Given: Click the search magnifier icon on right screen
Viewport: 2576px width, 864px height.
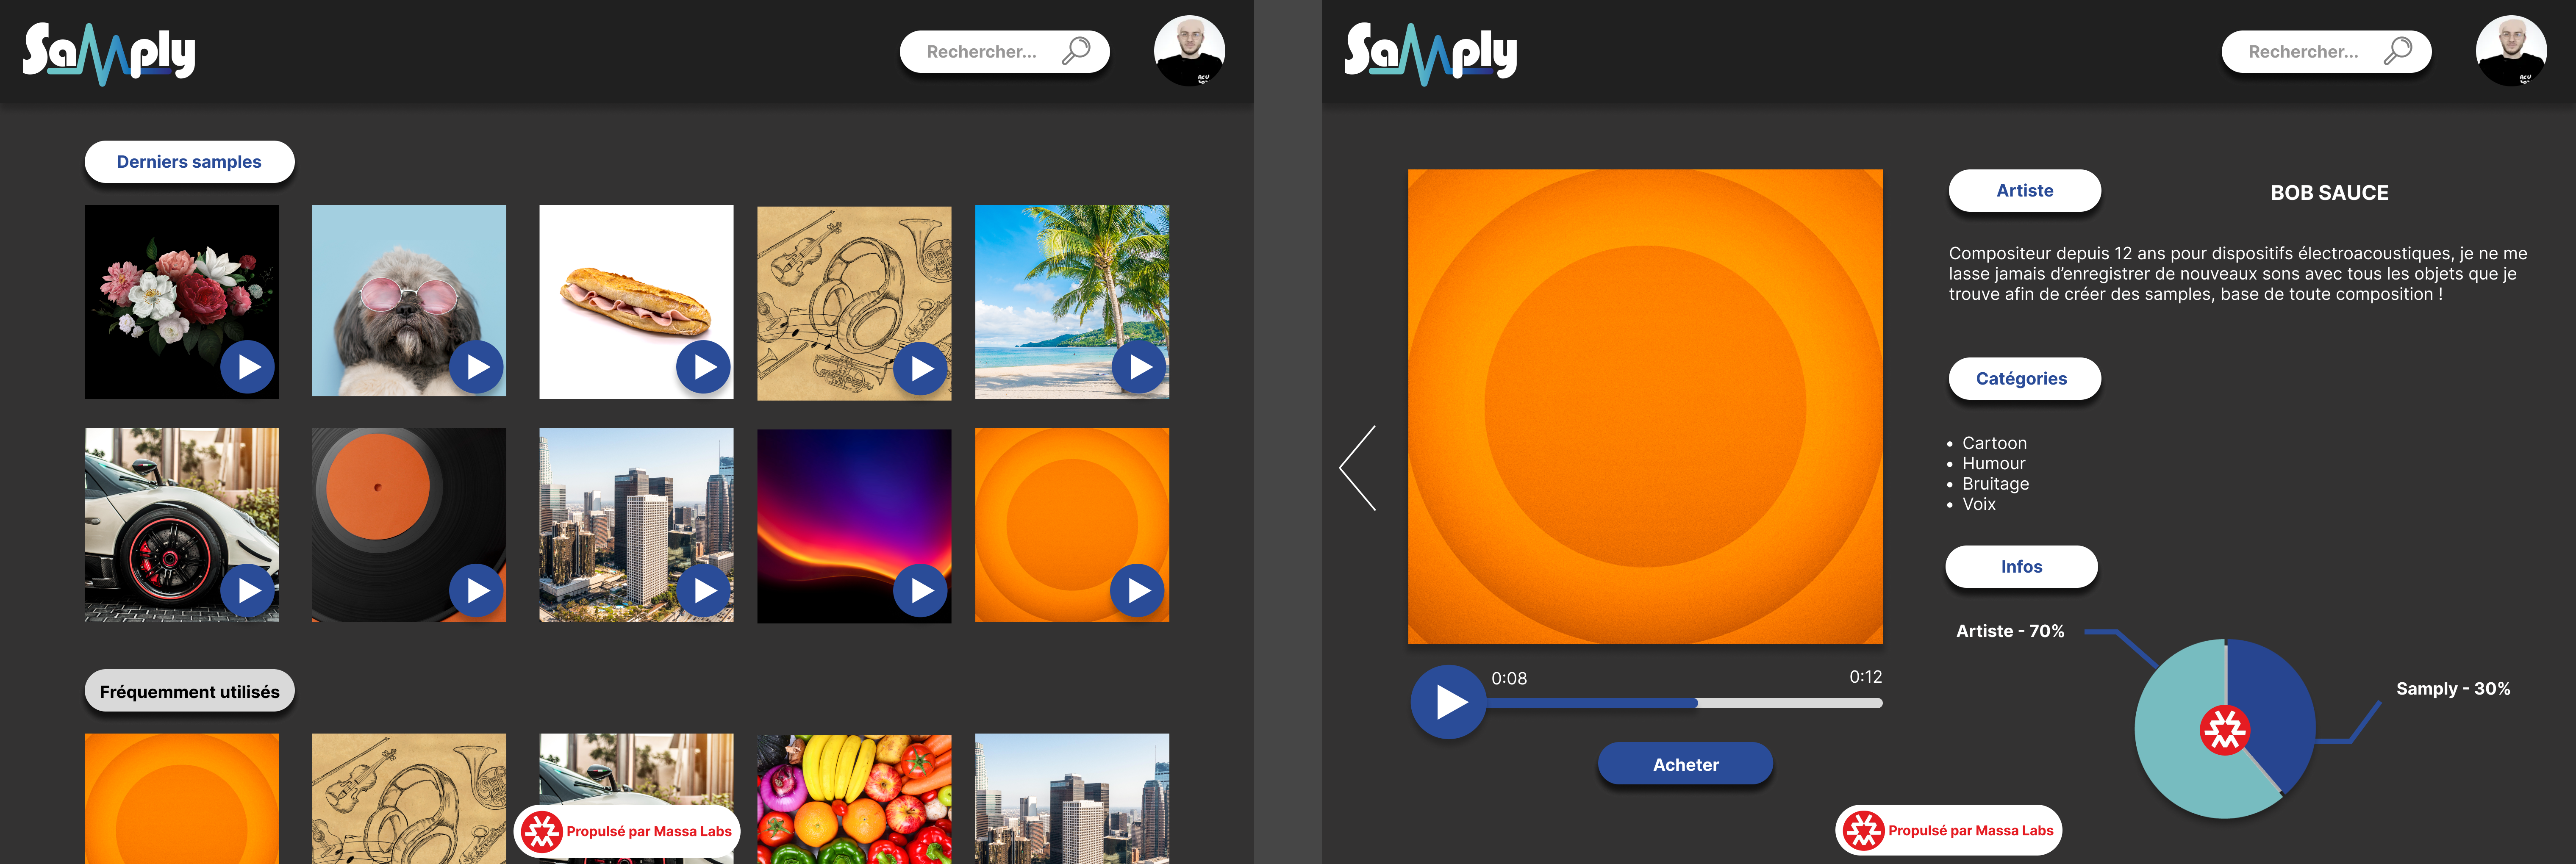Looking at the screenshot, I should tap(2398, 51).
